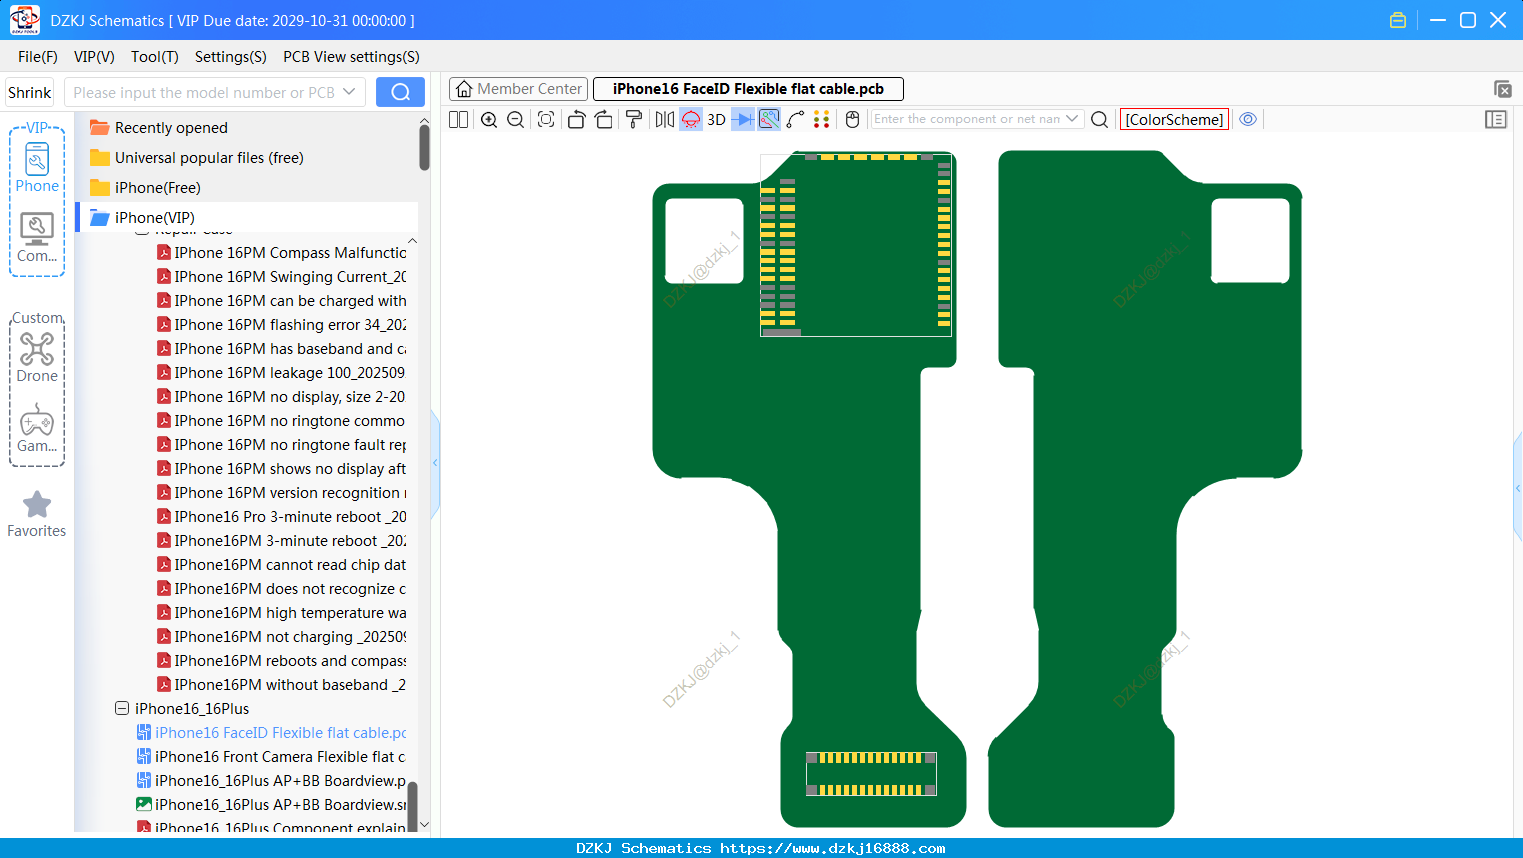This screenshot has width=1523, height=858.
Task: Focus the component or net name field
Action: [x=967, y=119]
